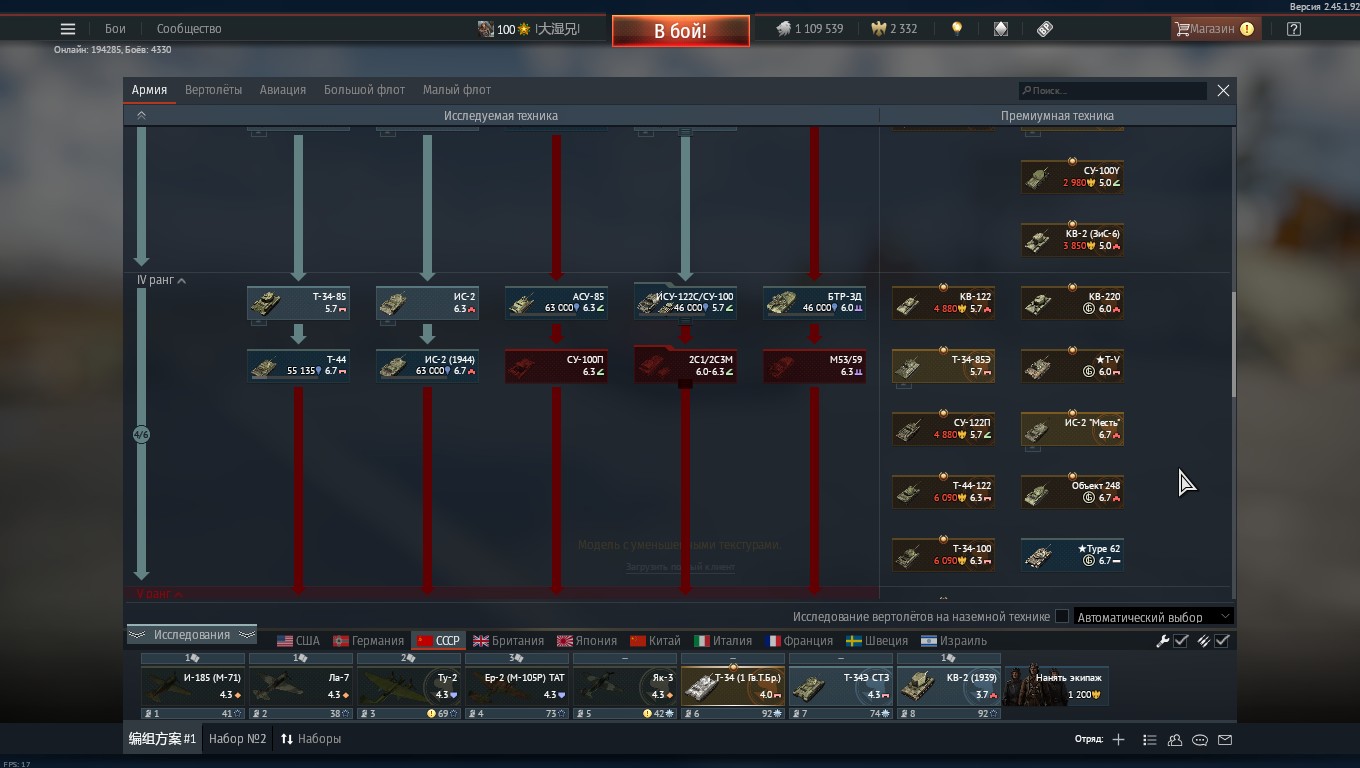1360x768 pixels.
Task: Switch to the Армия tab
Action: 149,90
